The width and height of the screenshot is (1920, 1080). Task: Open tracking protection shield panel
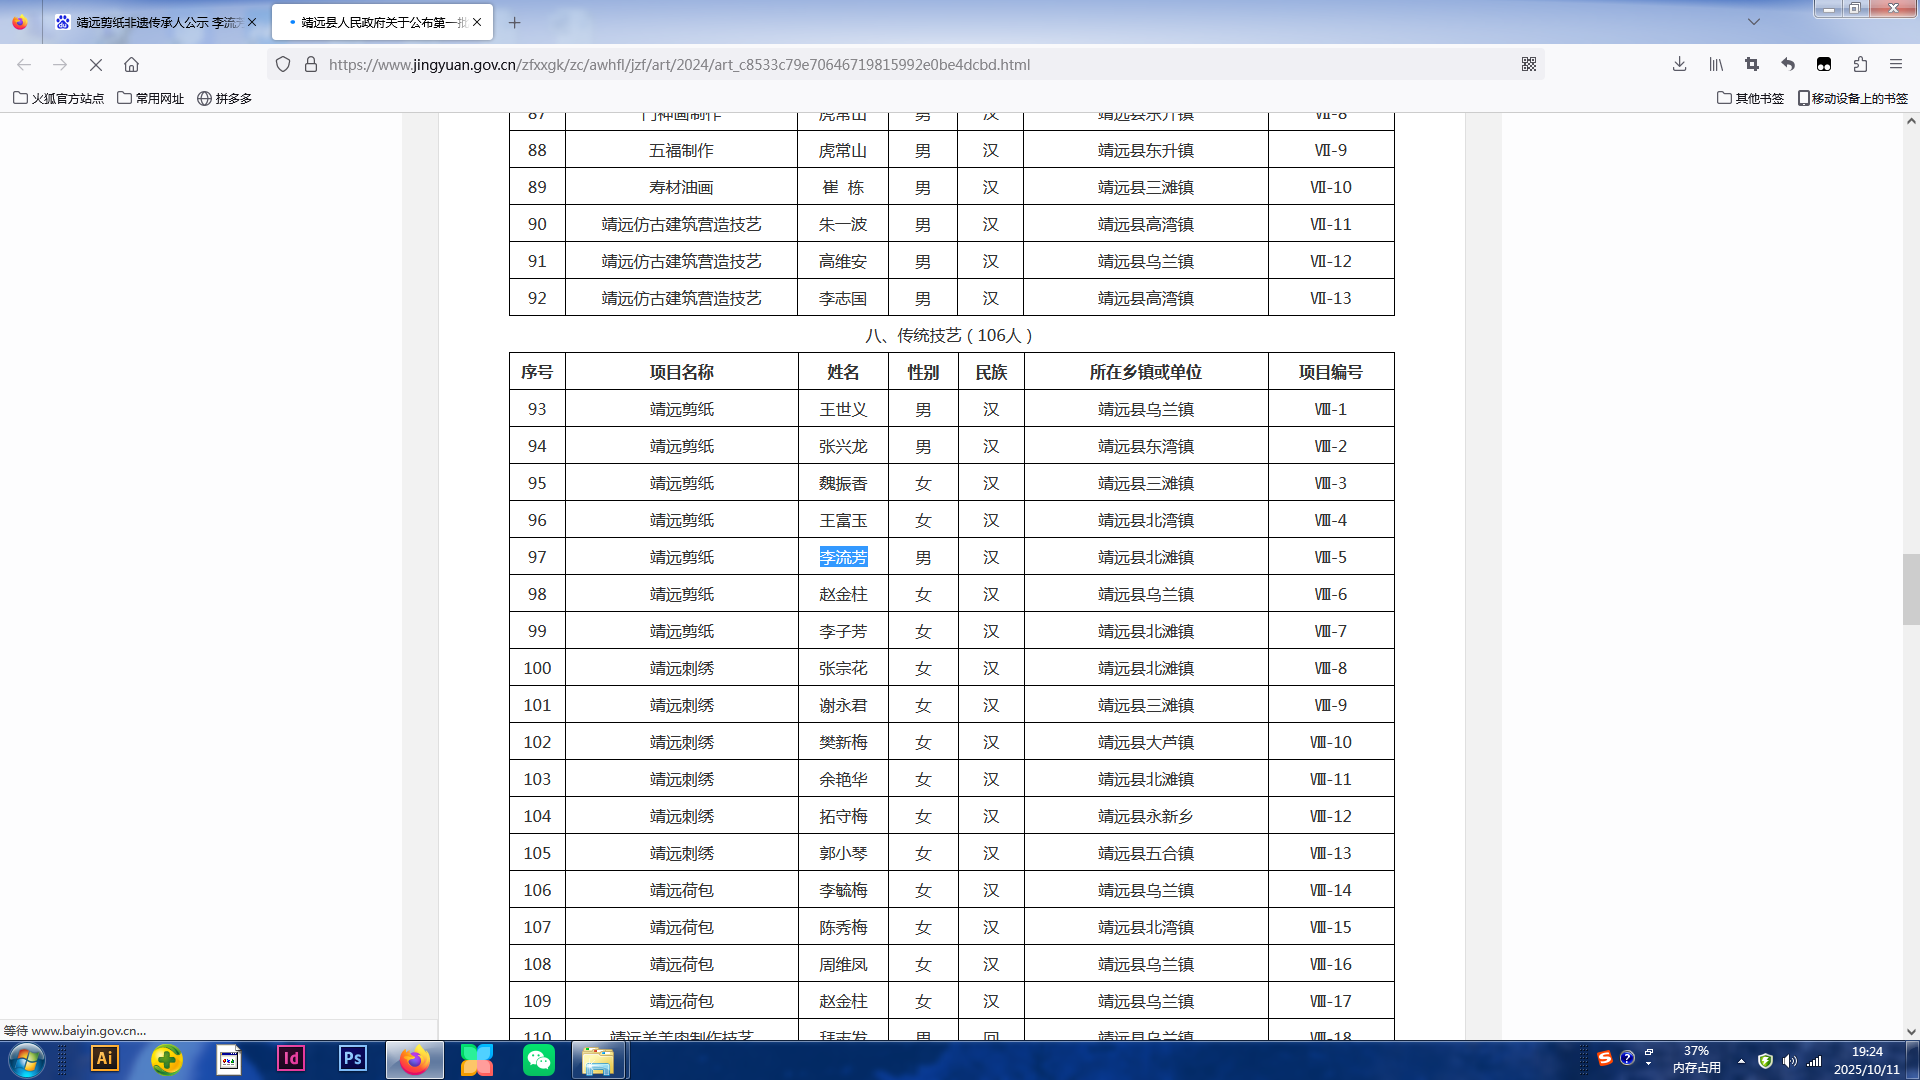pos(283,65)
